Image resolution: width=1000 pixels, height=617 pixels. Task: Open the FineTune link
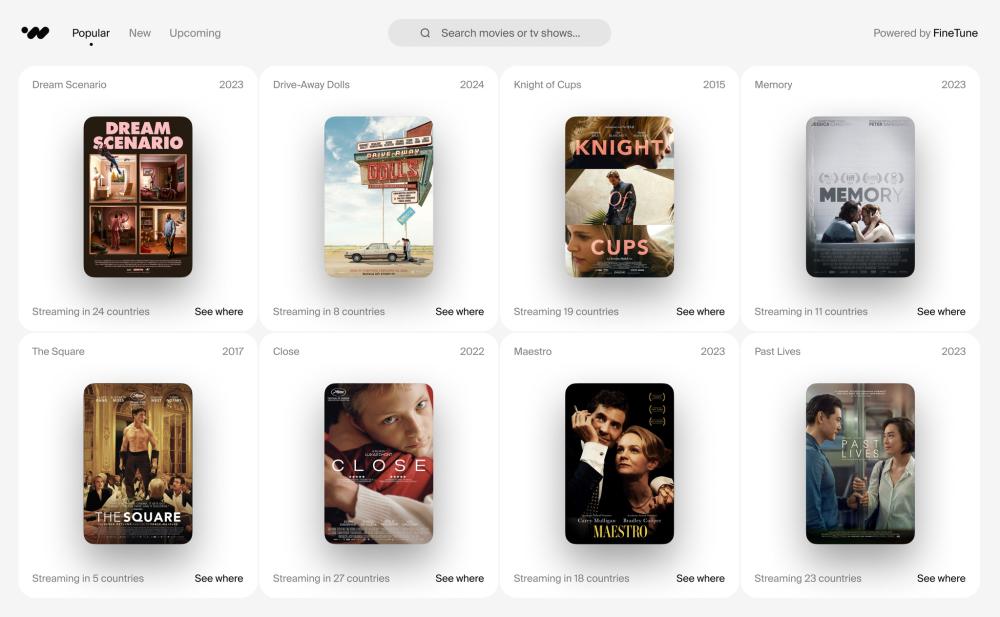pos(955,33)
